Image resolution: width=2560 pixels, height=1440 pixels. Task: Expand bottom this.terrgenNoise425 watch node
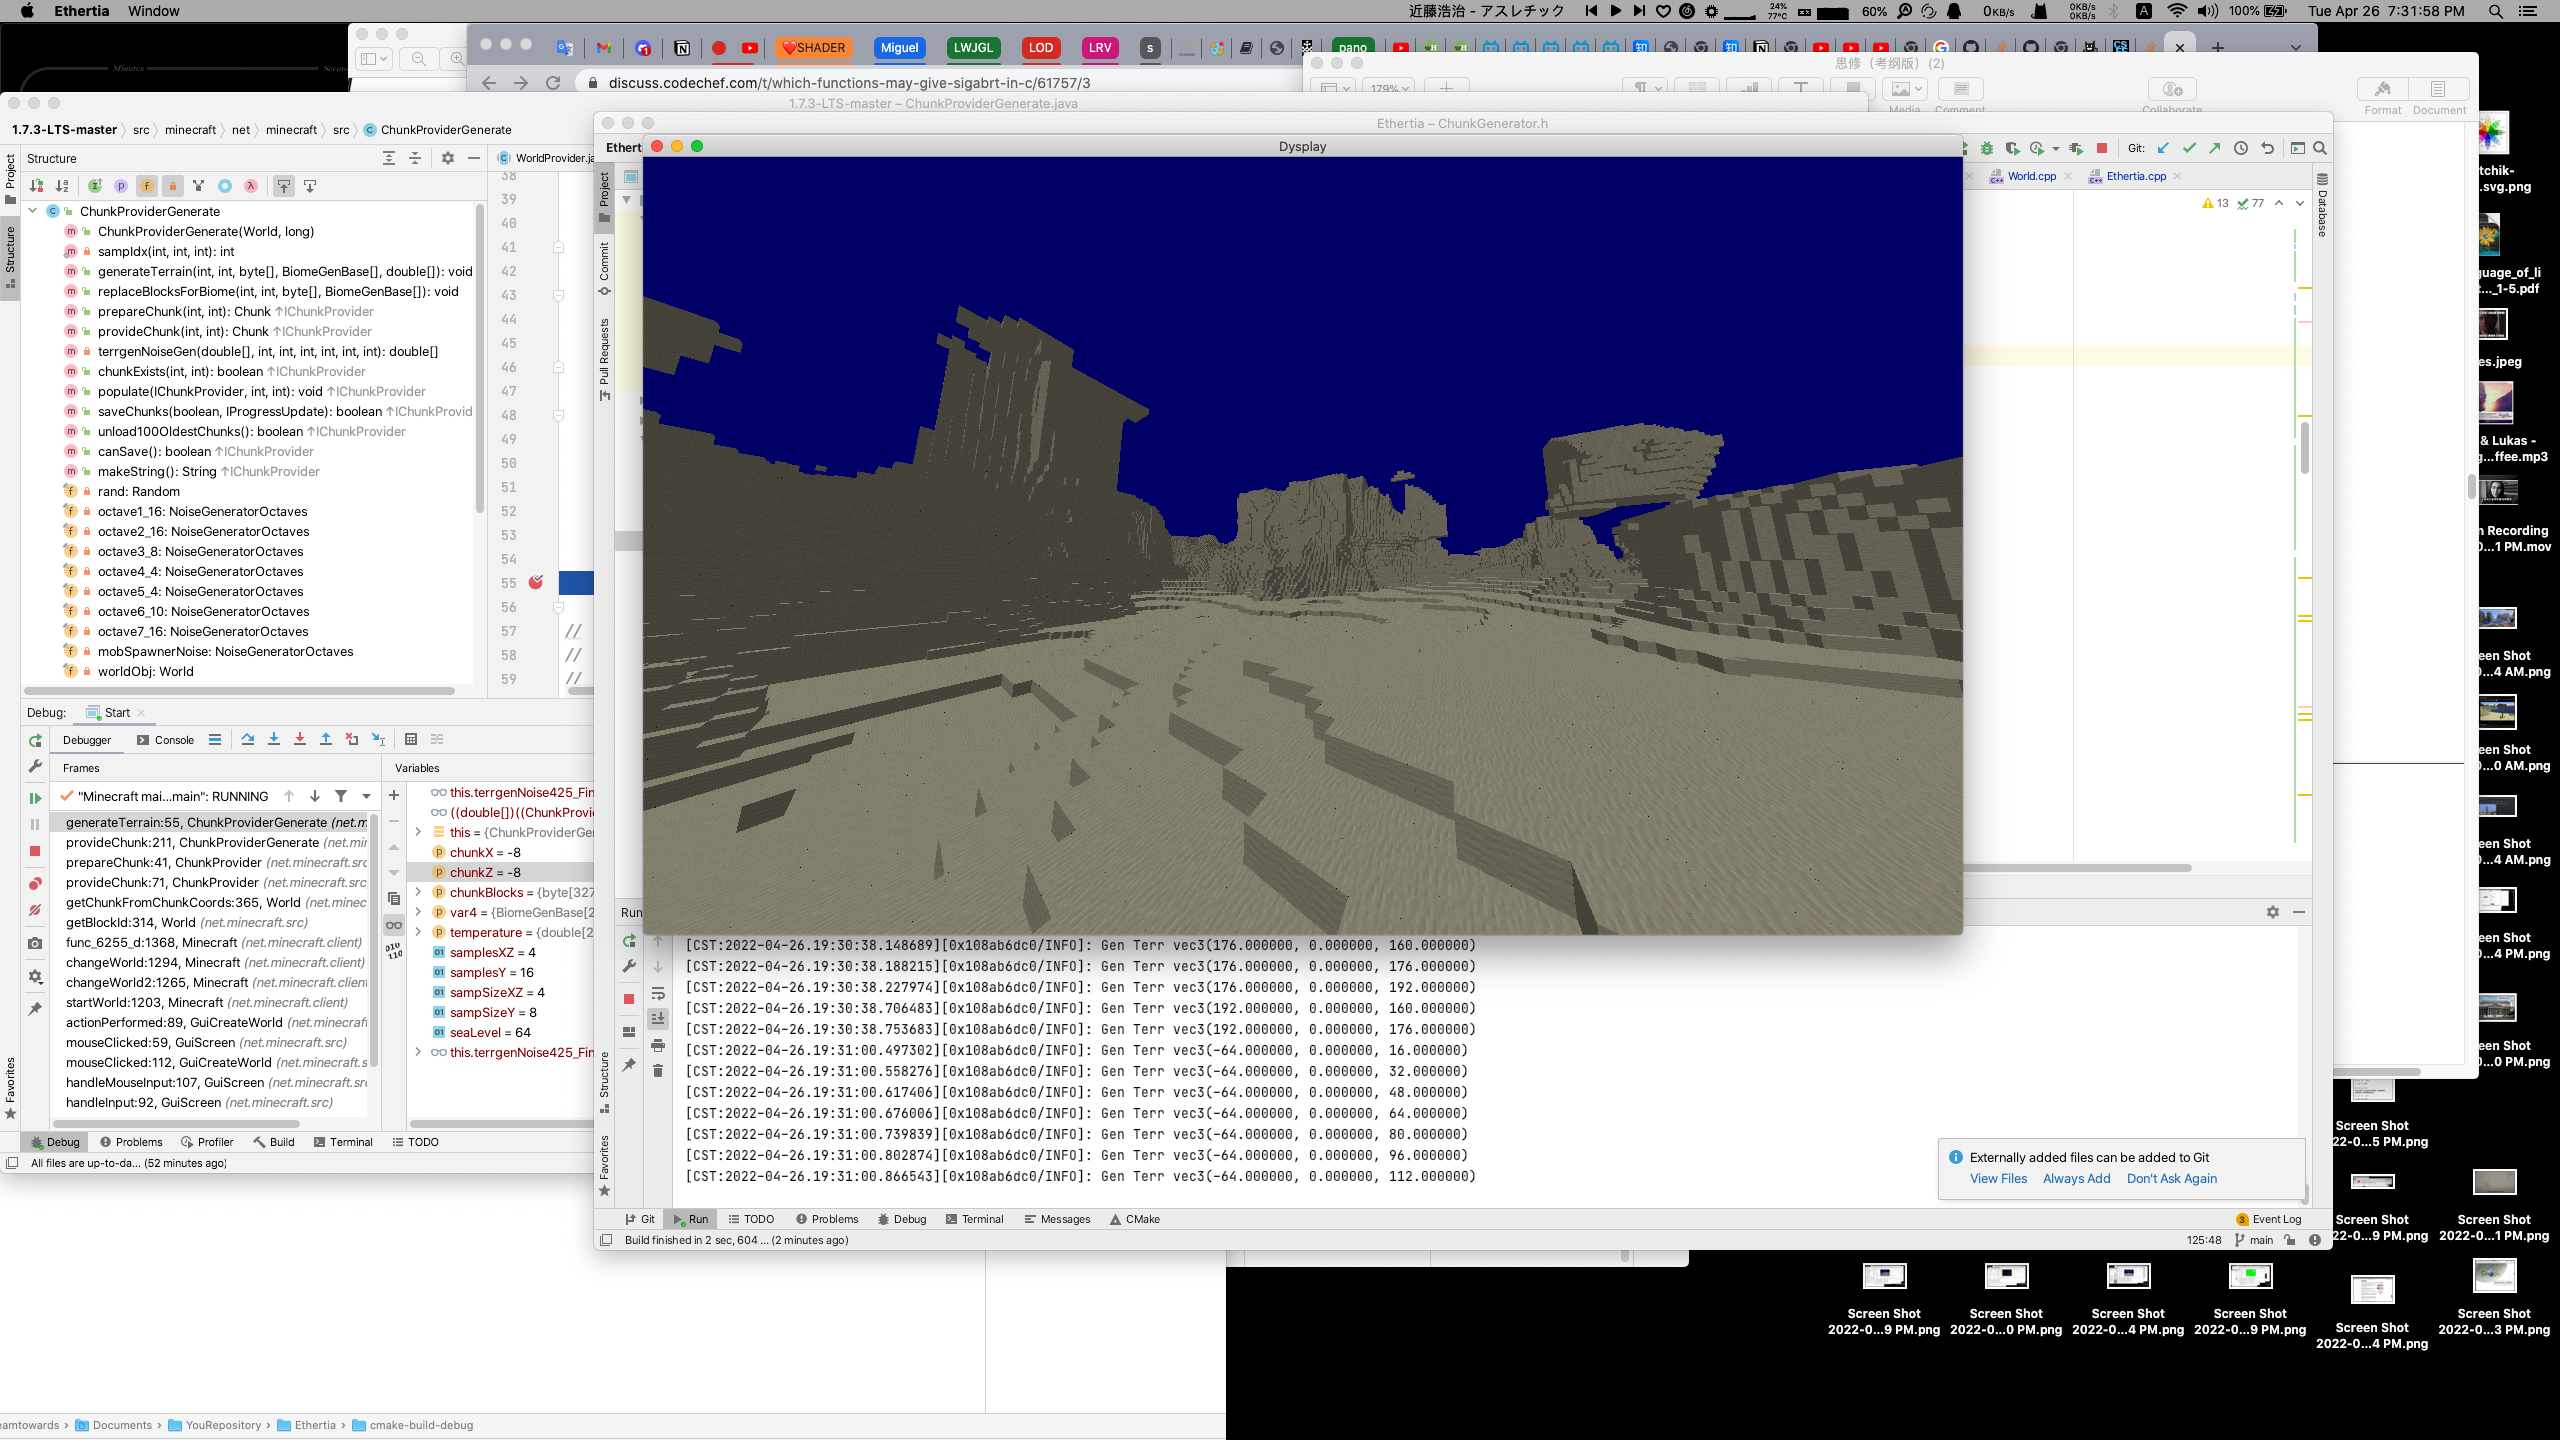(418, 1052)
